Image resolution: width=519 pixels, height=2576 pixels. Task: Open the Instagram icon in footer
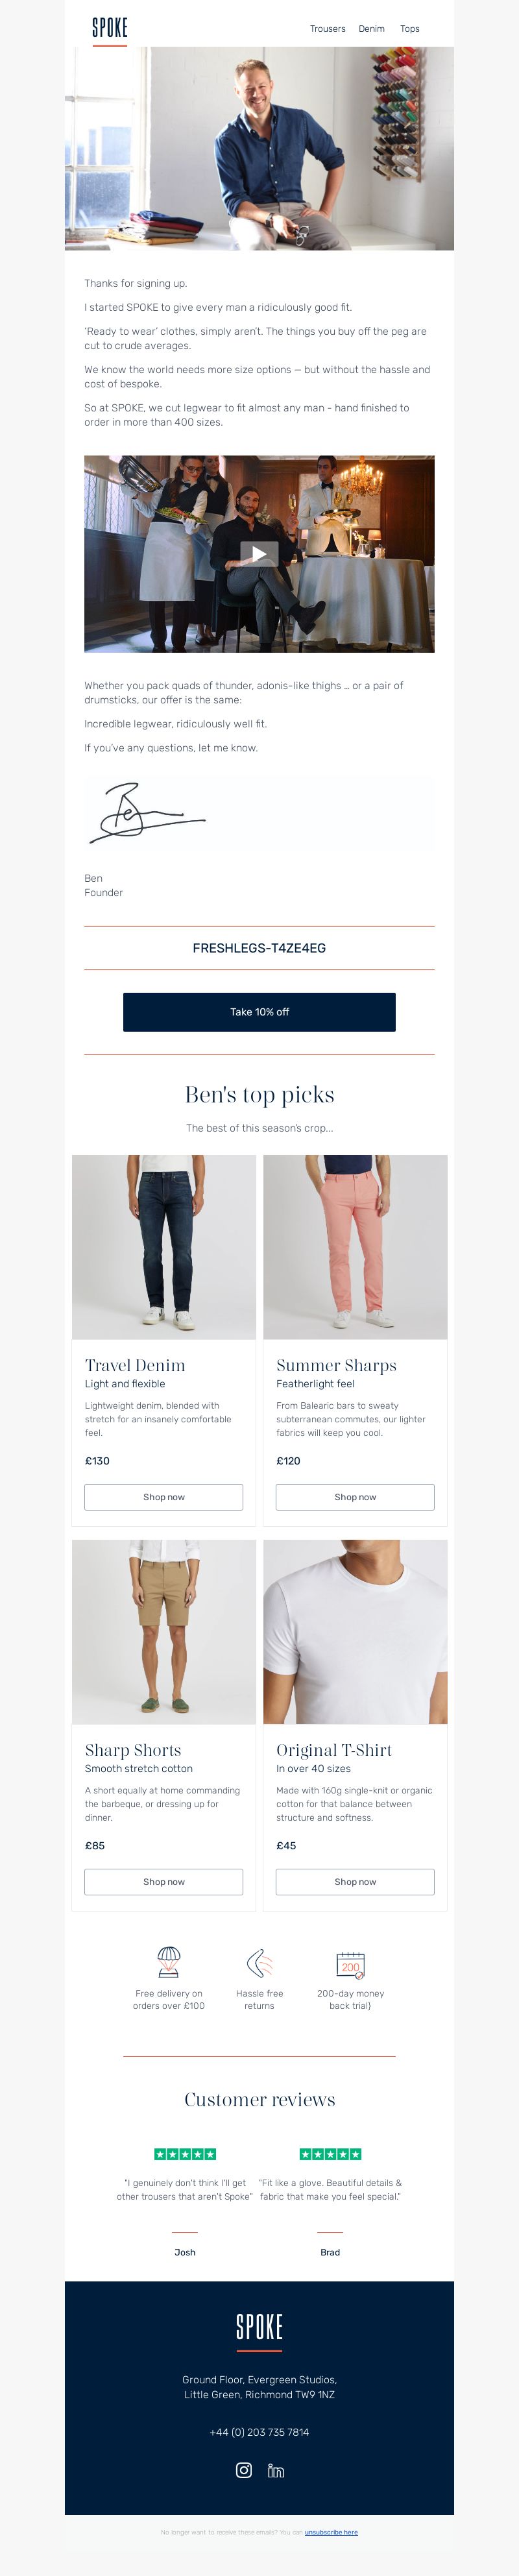point(243,2470)
